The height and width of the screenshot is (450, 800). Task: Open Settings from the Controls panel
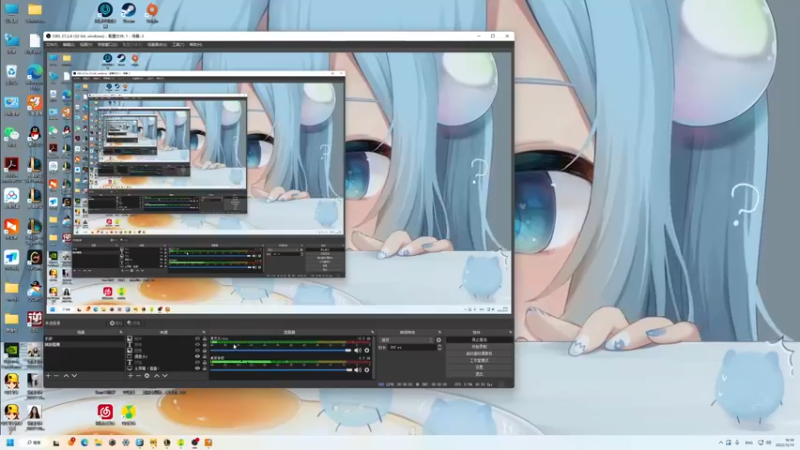point(480,367)
